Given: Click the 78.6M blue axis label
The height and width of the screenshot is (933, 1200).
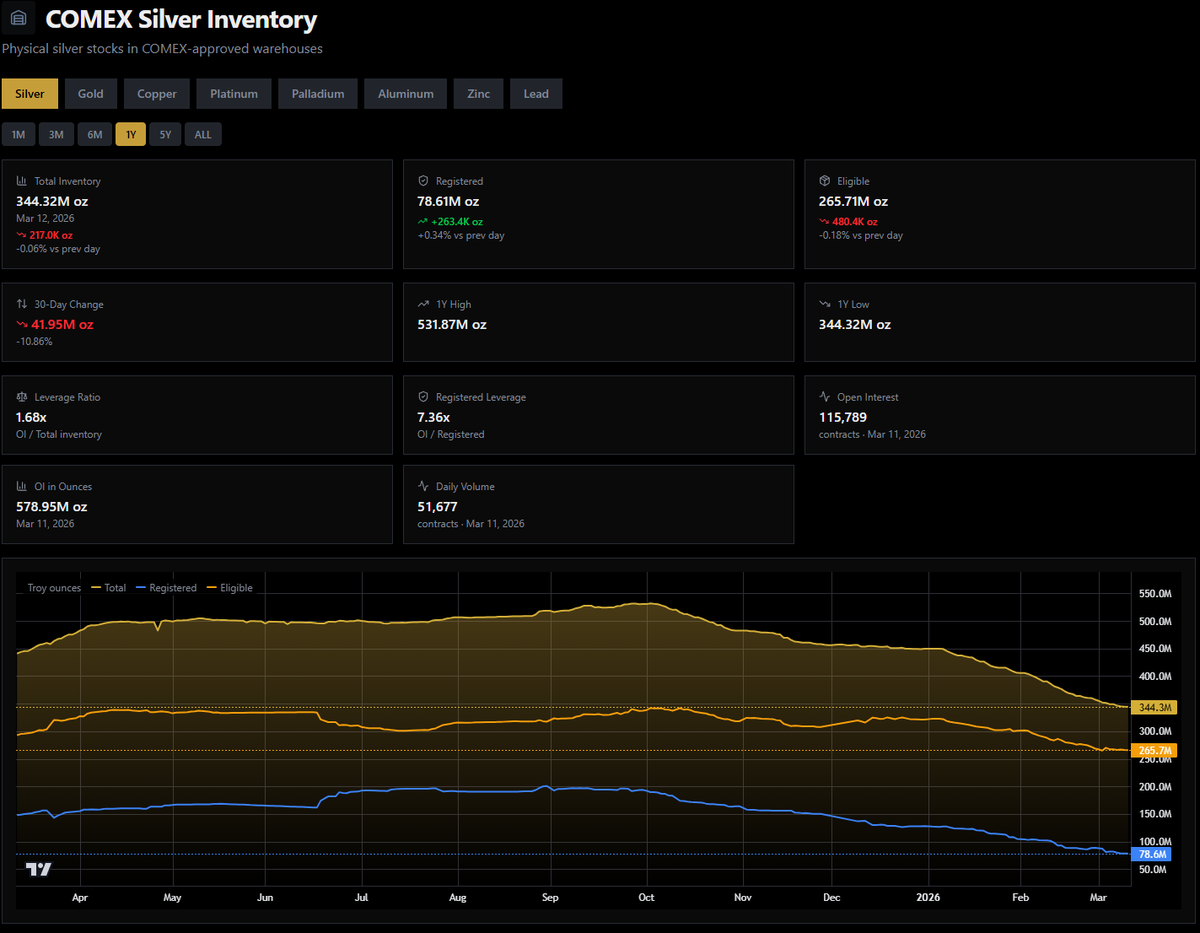Looking at the screenshot, I should tap(1150, 854).
